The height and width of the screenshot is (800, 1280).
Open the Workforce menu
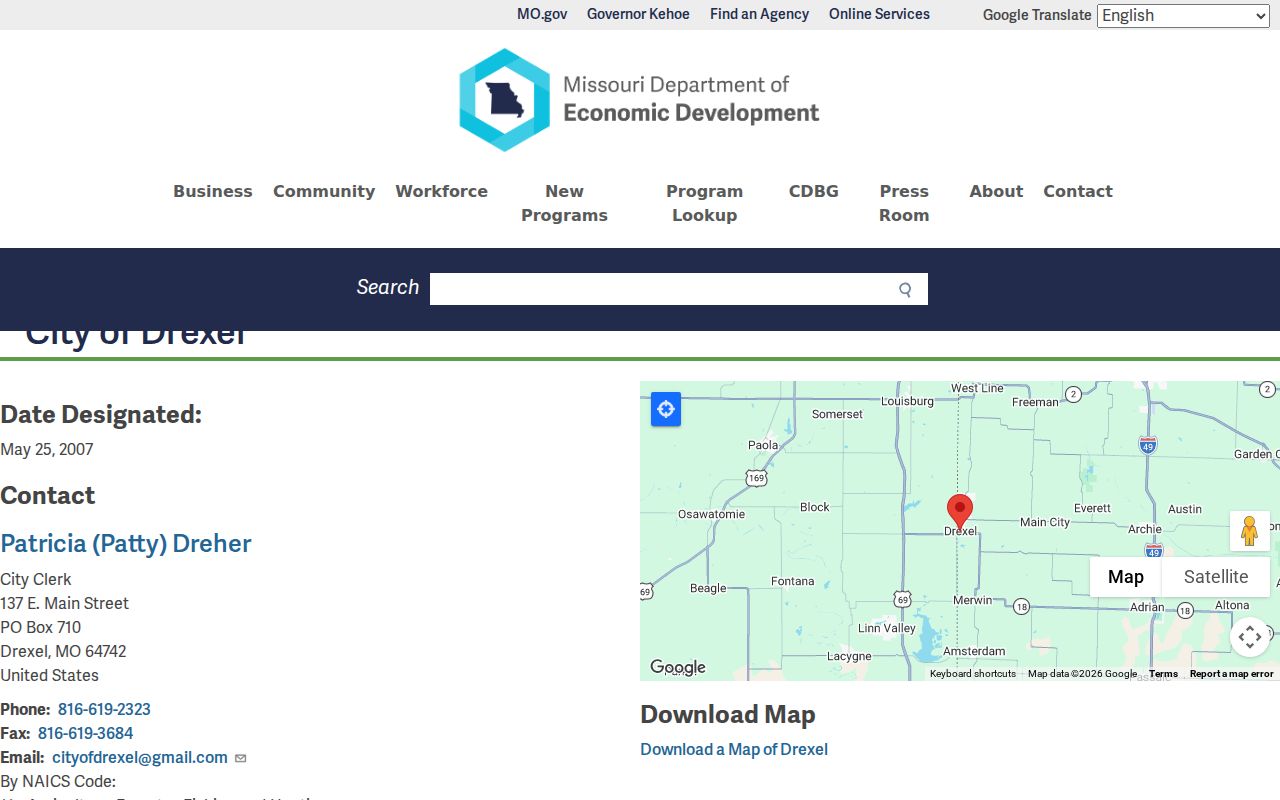coord(441,191)
